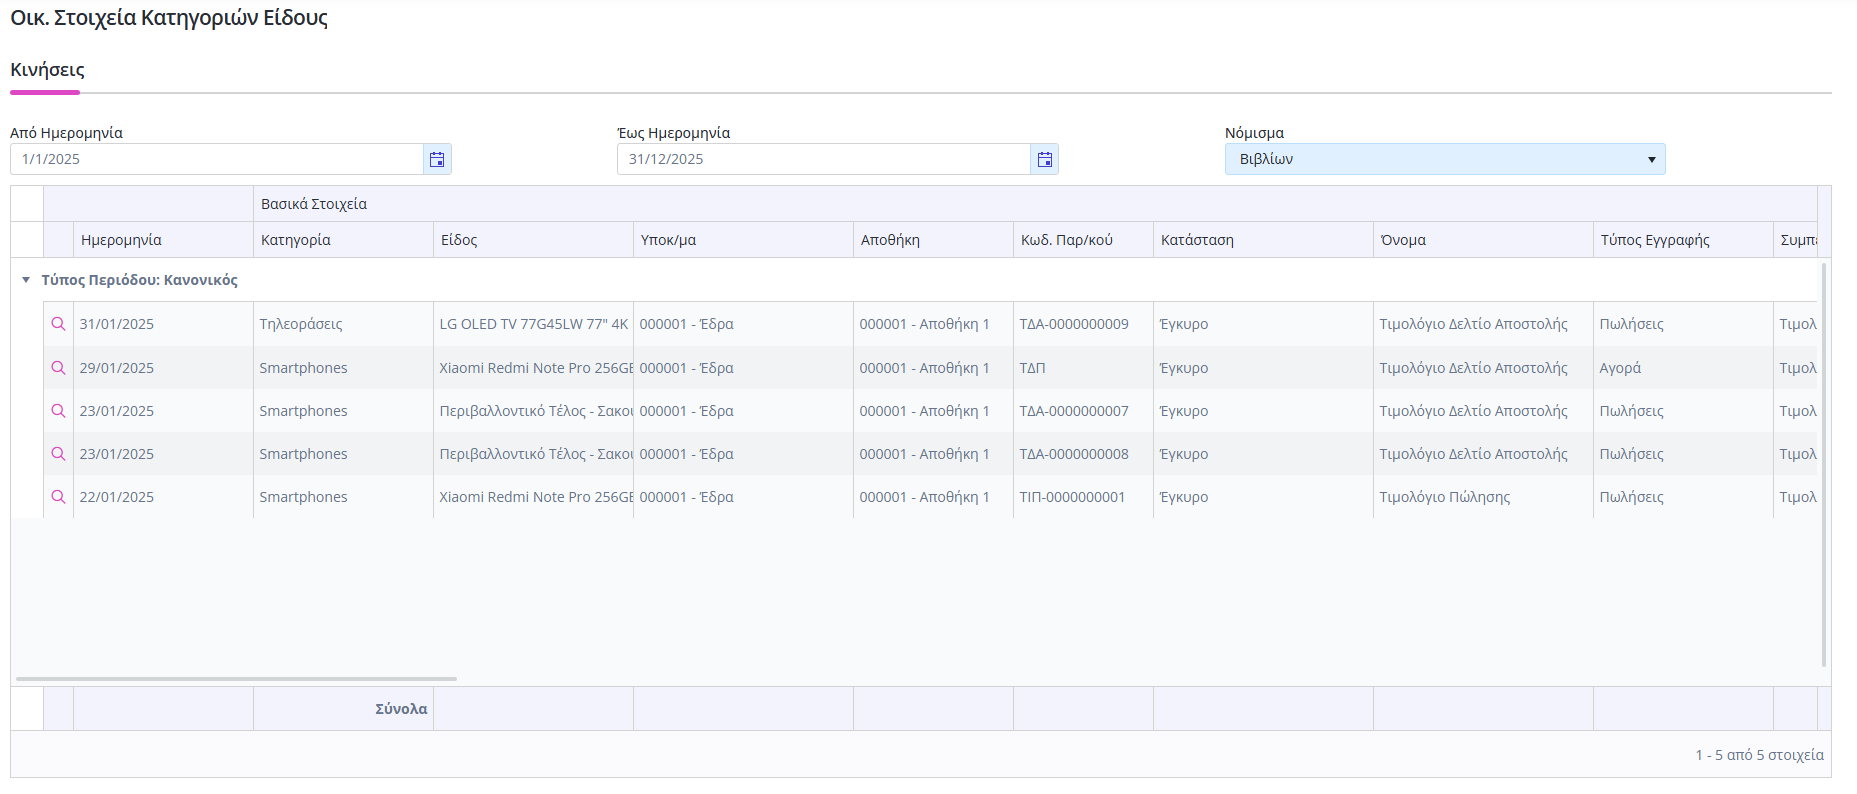Sort by the Κατάσταση column header
Screen dimensions: 1857x794
coord(1263,240)
